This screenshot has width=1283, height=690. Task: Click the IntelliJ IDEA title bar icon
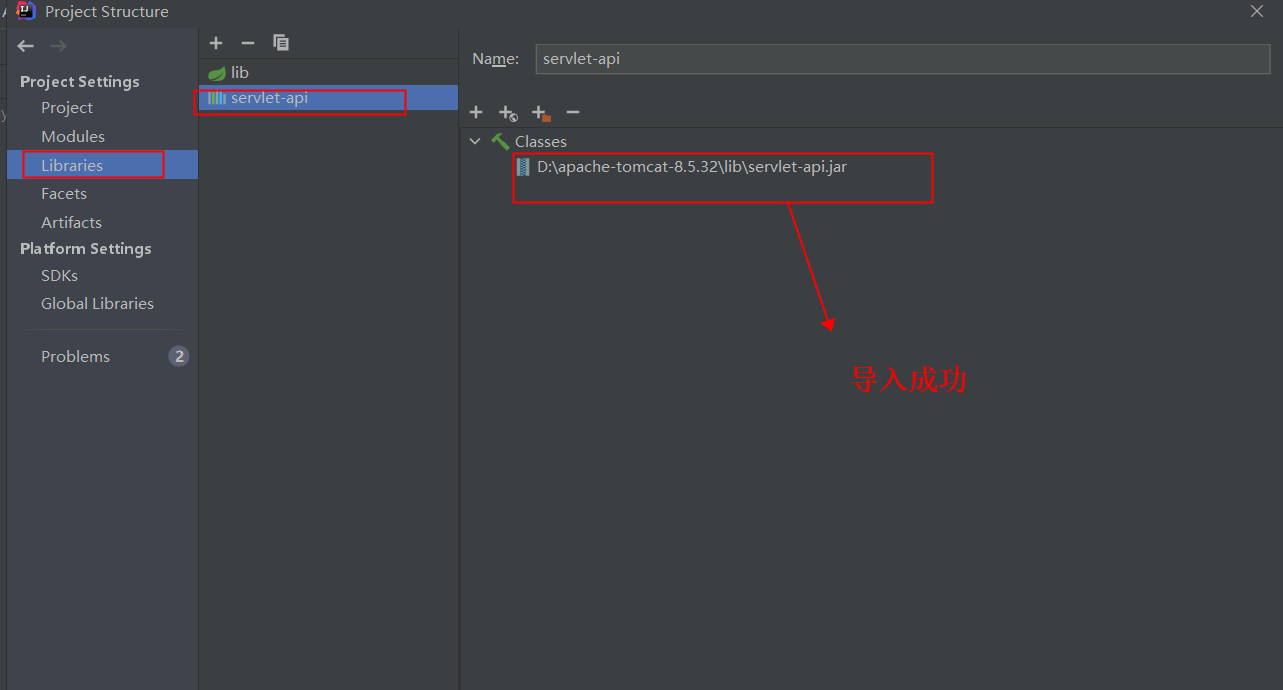click(x=26, y=11)
